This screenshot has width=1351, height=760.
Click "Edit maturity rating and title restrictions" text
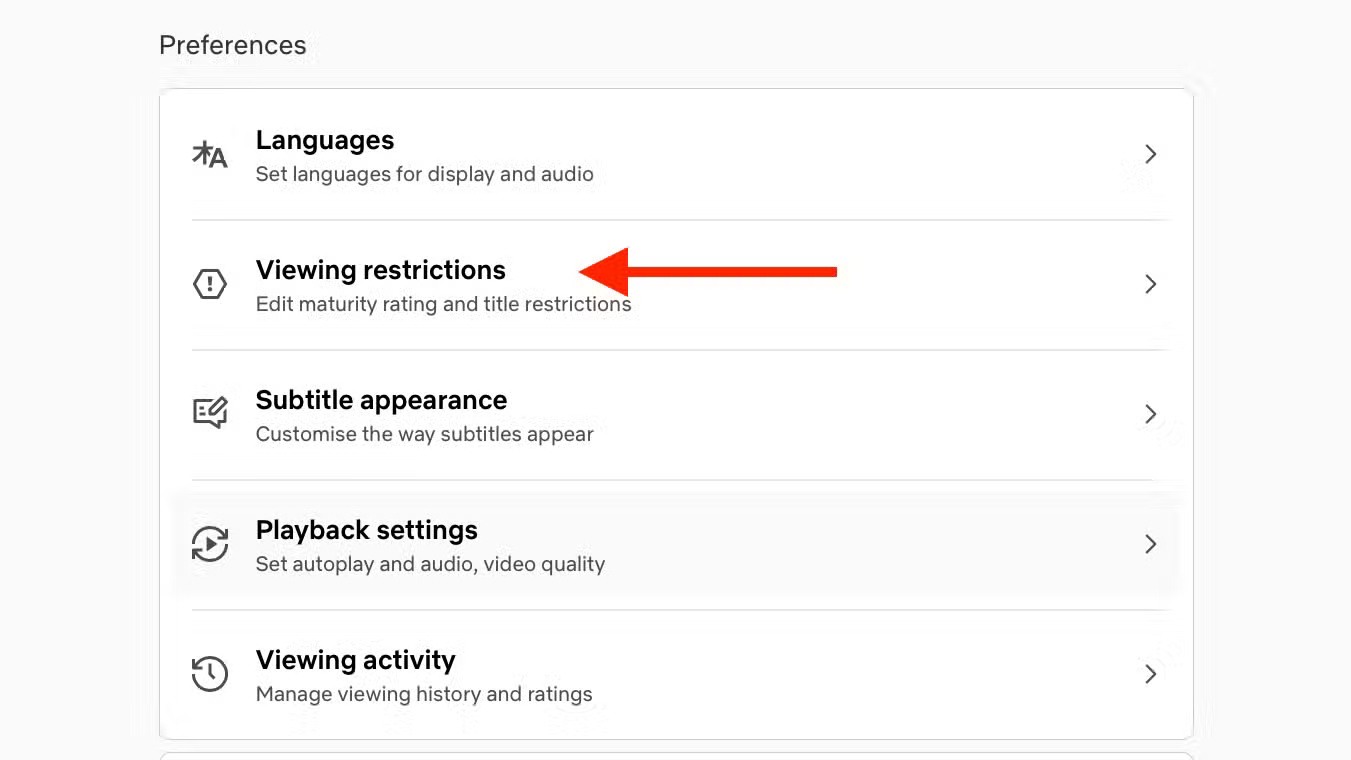444,304
